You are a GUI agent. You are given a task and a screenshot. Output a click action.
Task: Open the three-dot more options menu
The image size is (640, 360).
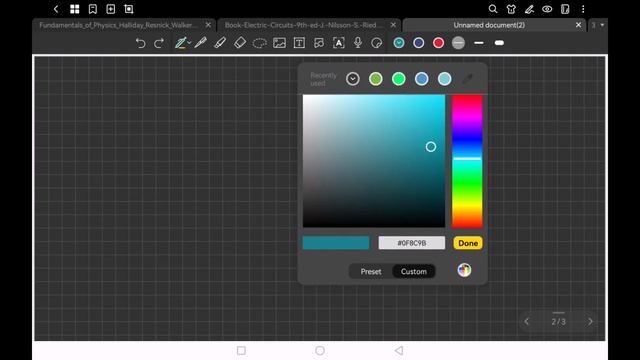point(583,9)
